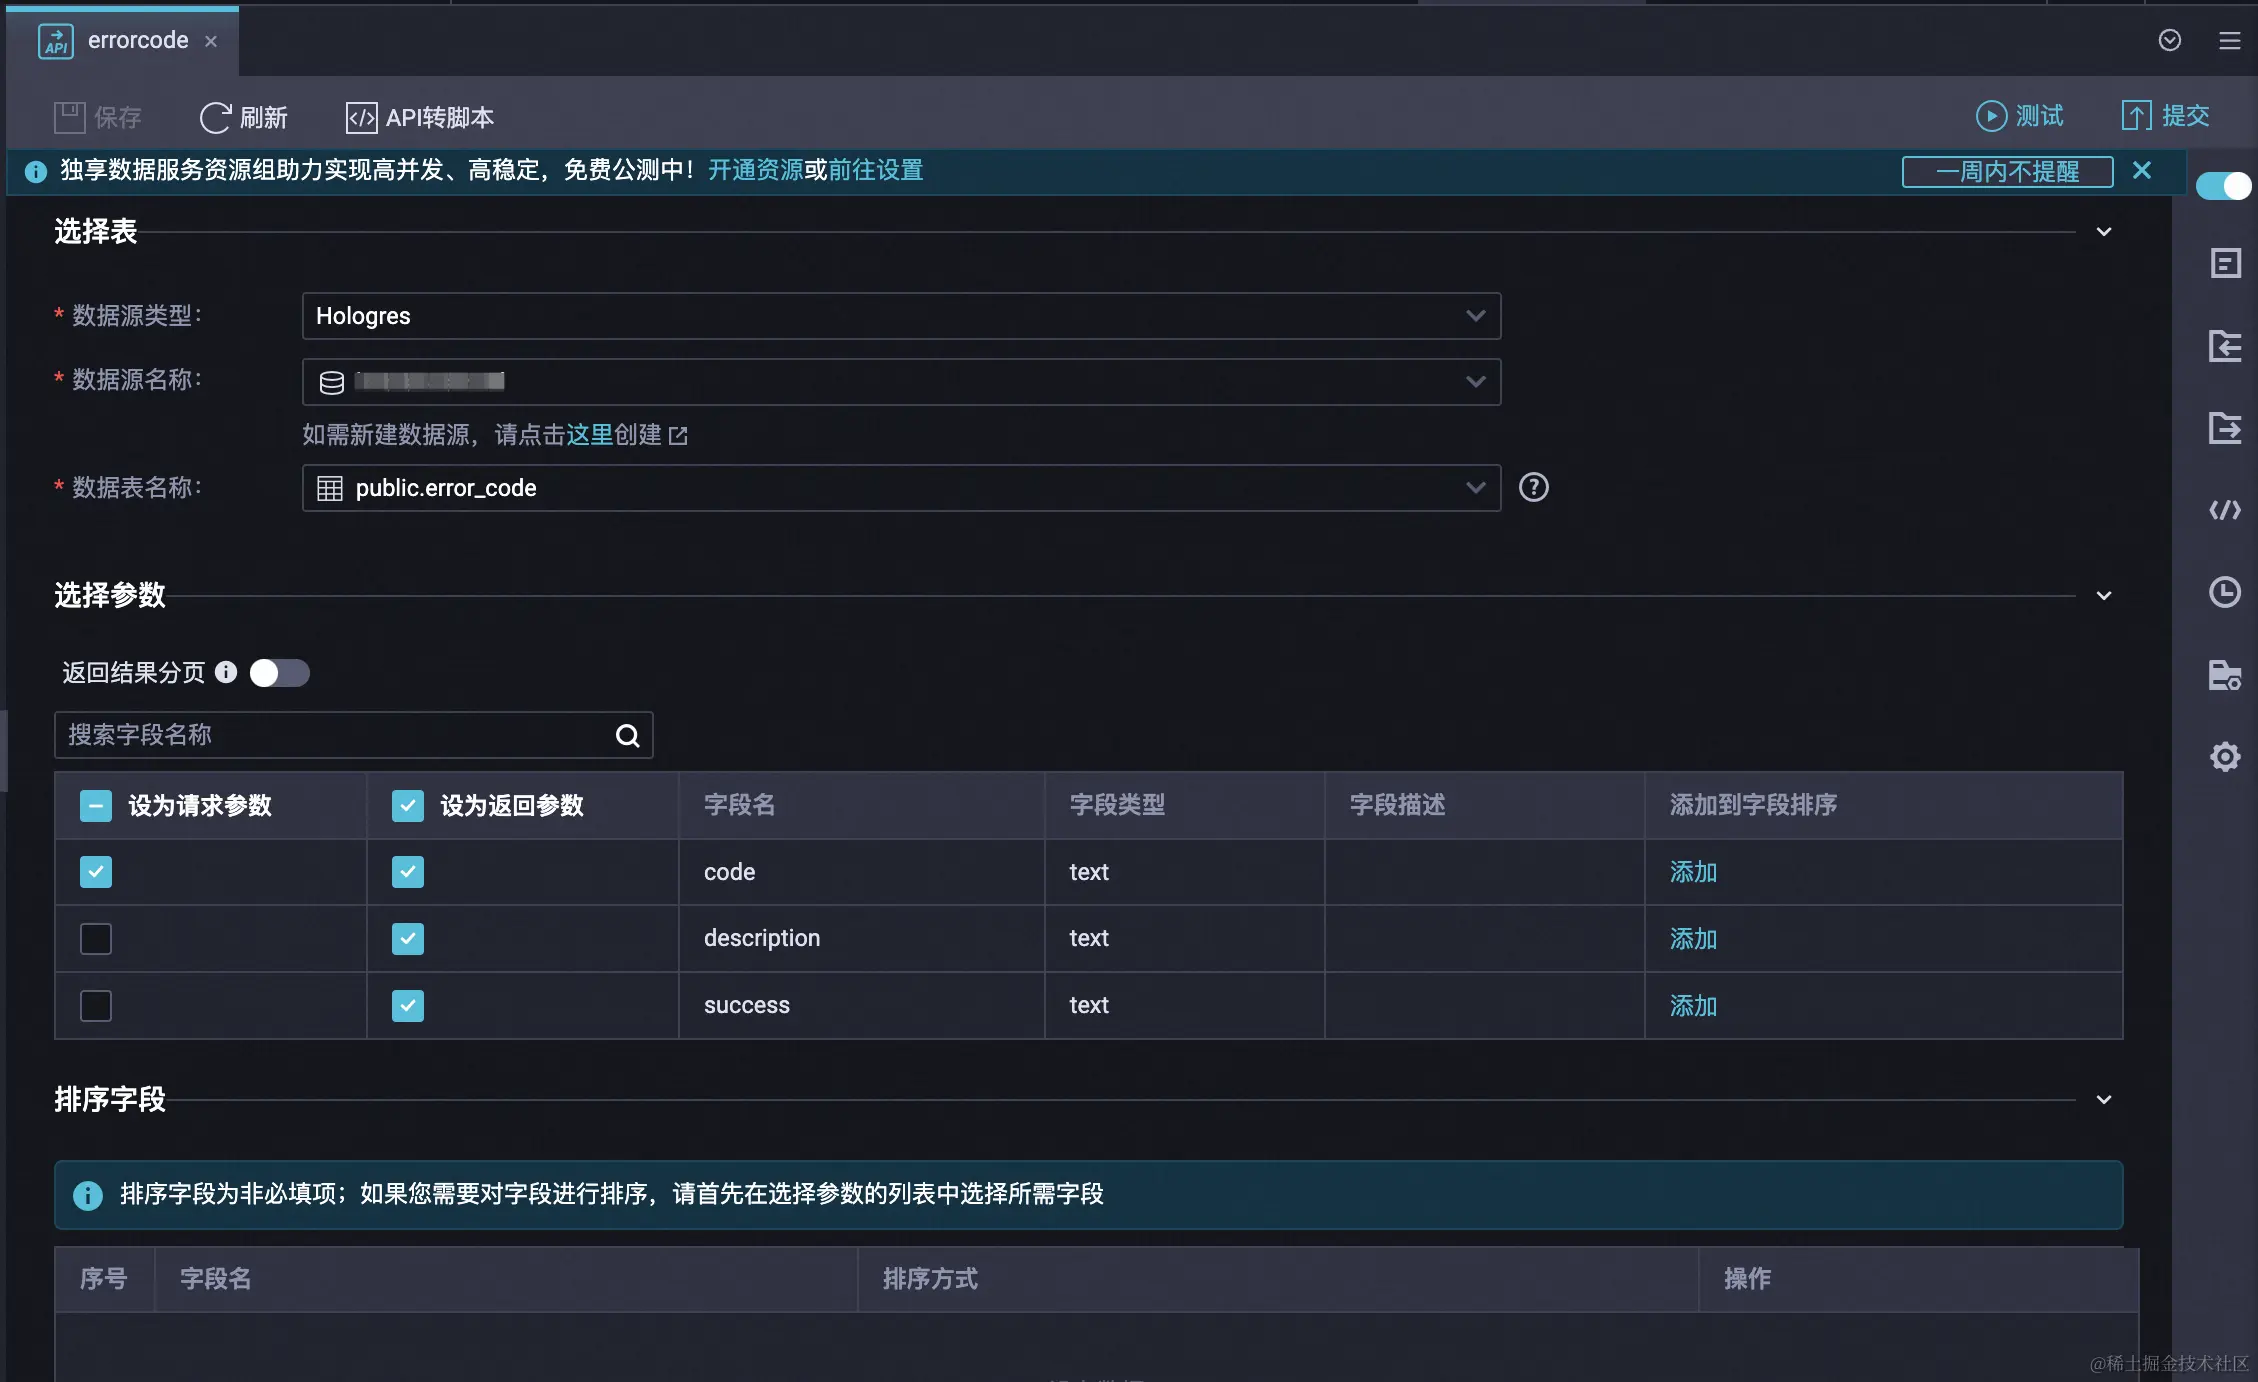
Task: Click the clock history icon in right sidebar
Action: tap(2224, 592)
